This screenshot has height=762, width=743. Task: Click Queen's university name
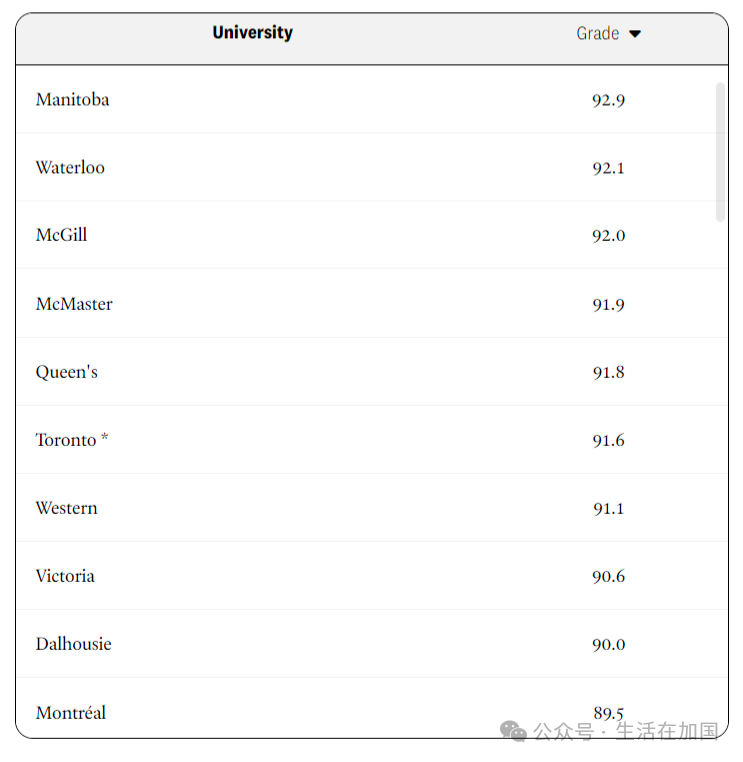67,372
